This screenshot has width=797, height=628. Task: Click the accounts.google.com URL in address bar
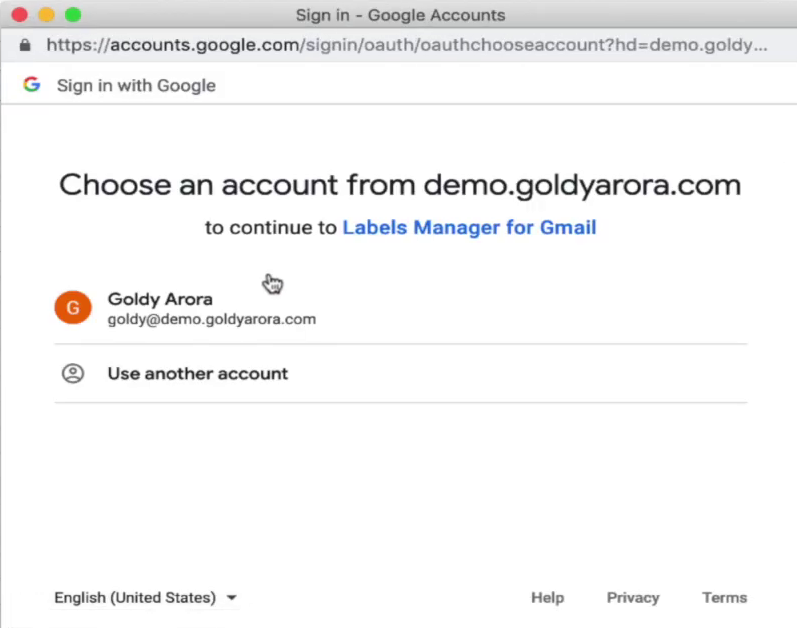(407, 45)
